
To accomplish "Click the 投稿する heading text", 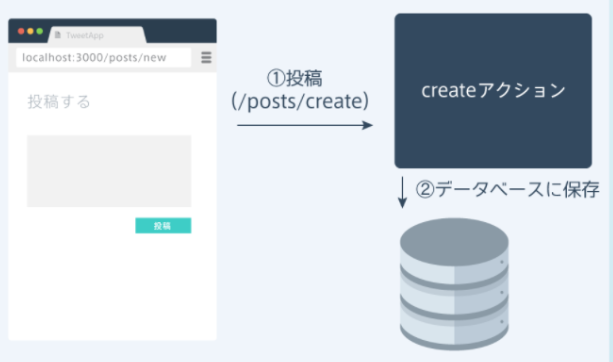I will coord(59,102).
